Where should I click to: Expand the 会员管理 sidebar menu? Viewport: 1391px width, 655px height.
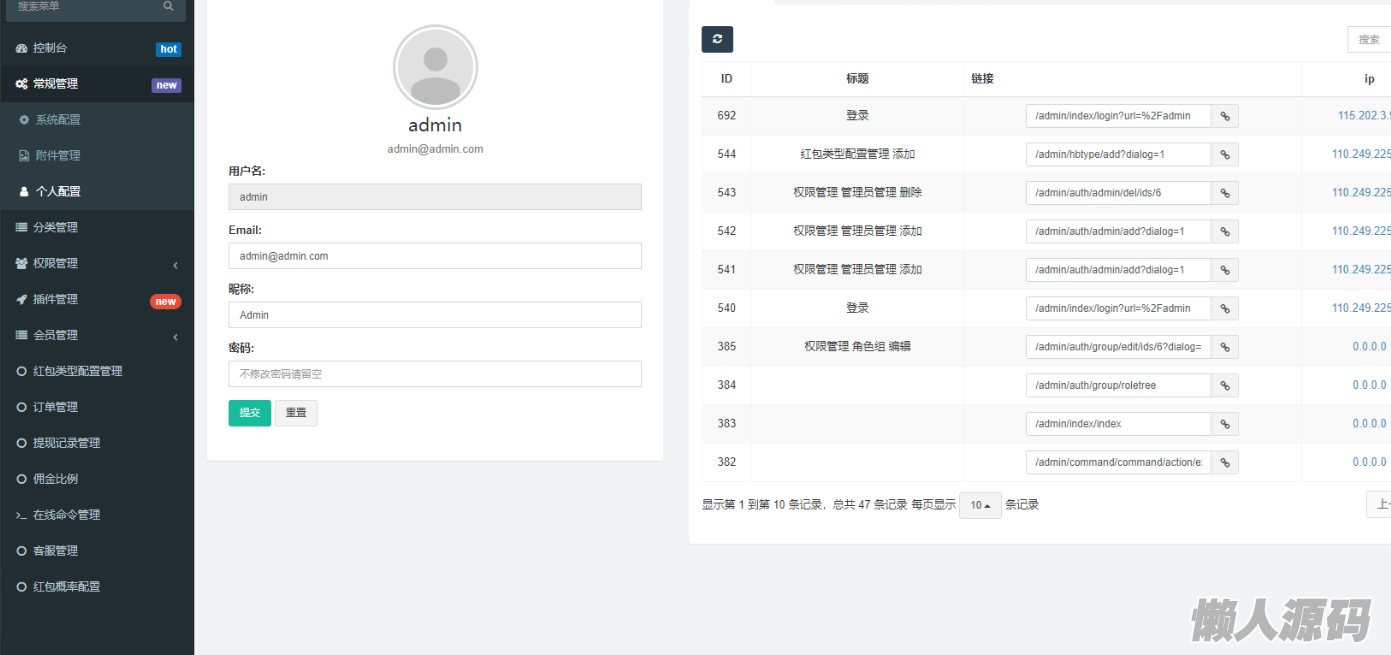96,336
